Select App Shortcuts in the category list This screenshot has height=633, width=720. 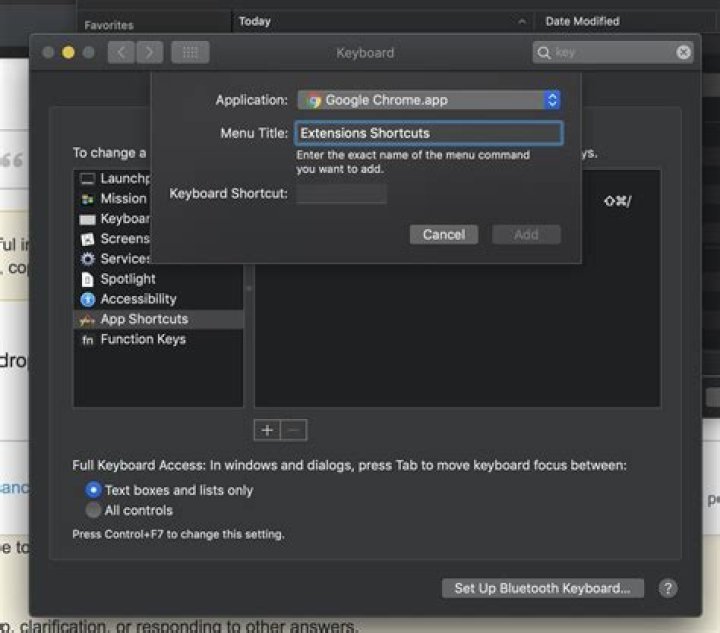tap(158, 319)
